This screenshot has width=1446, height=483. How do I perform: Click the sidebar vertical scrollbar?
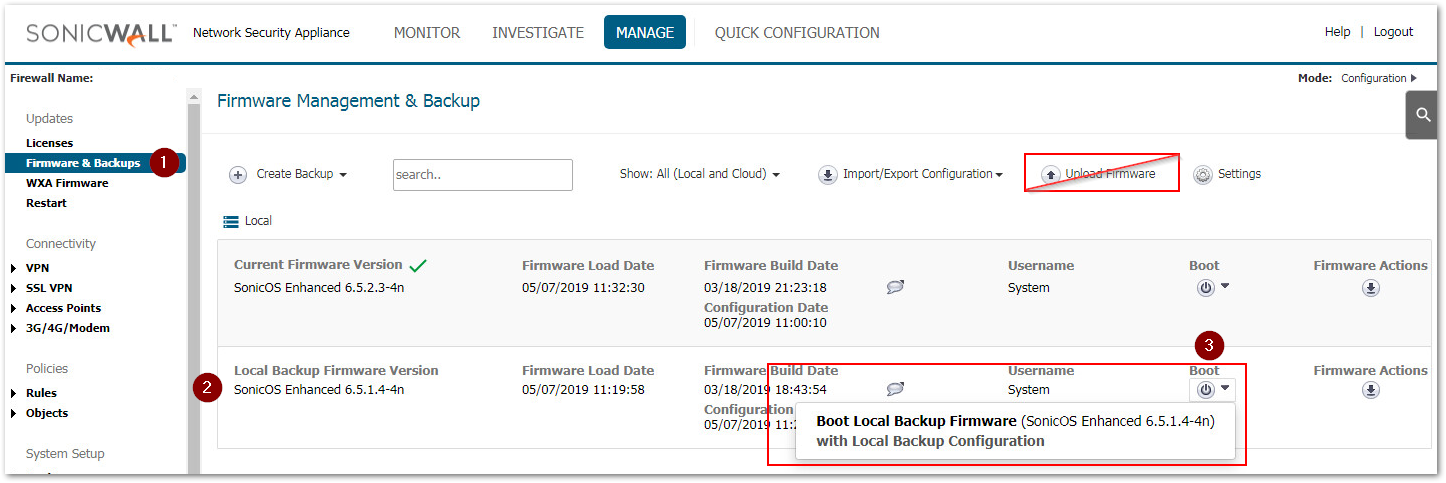point(194,280)
